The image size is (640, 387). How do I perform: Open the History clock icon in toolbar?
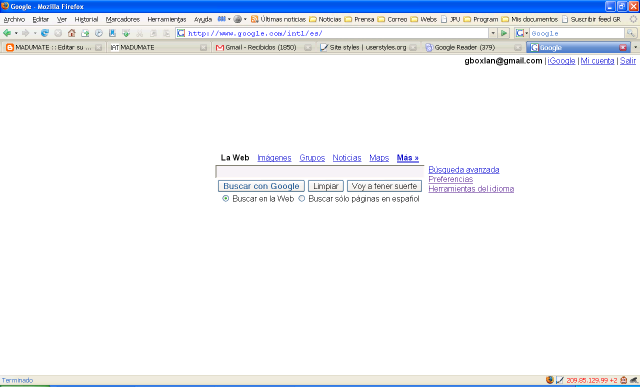click(99, 33)
